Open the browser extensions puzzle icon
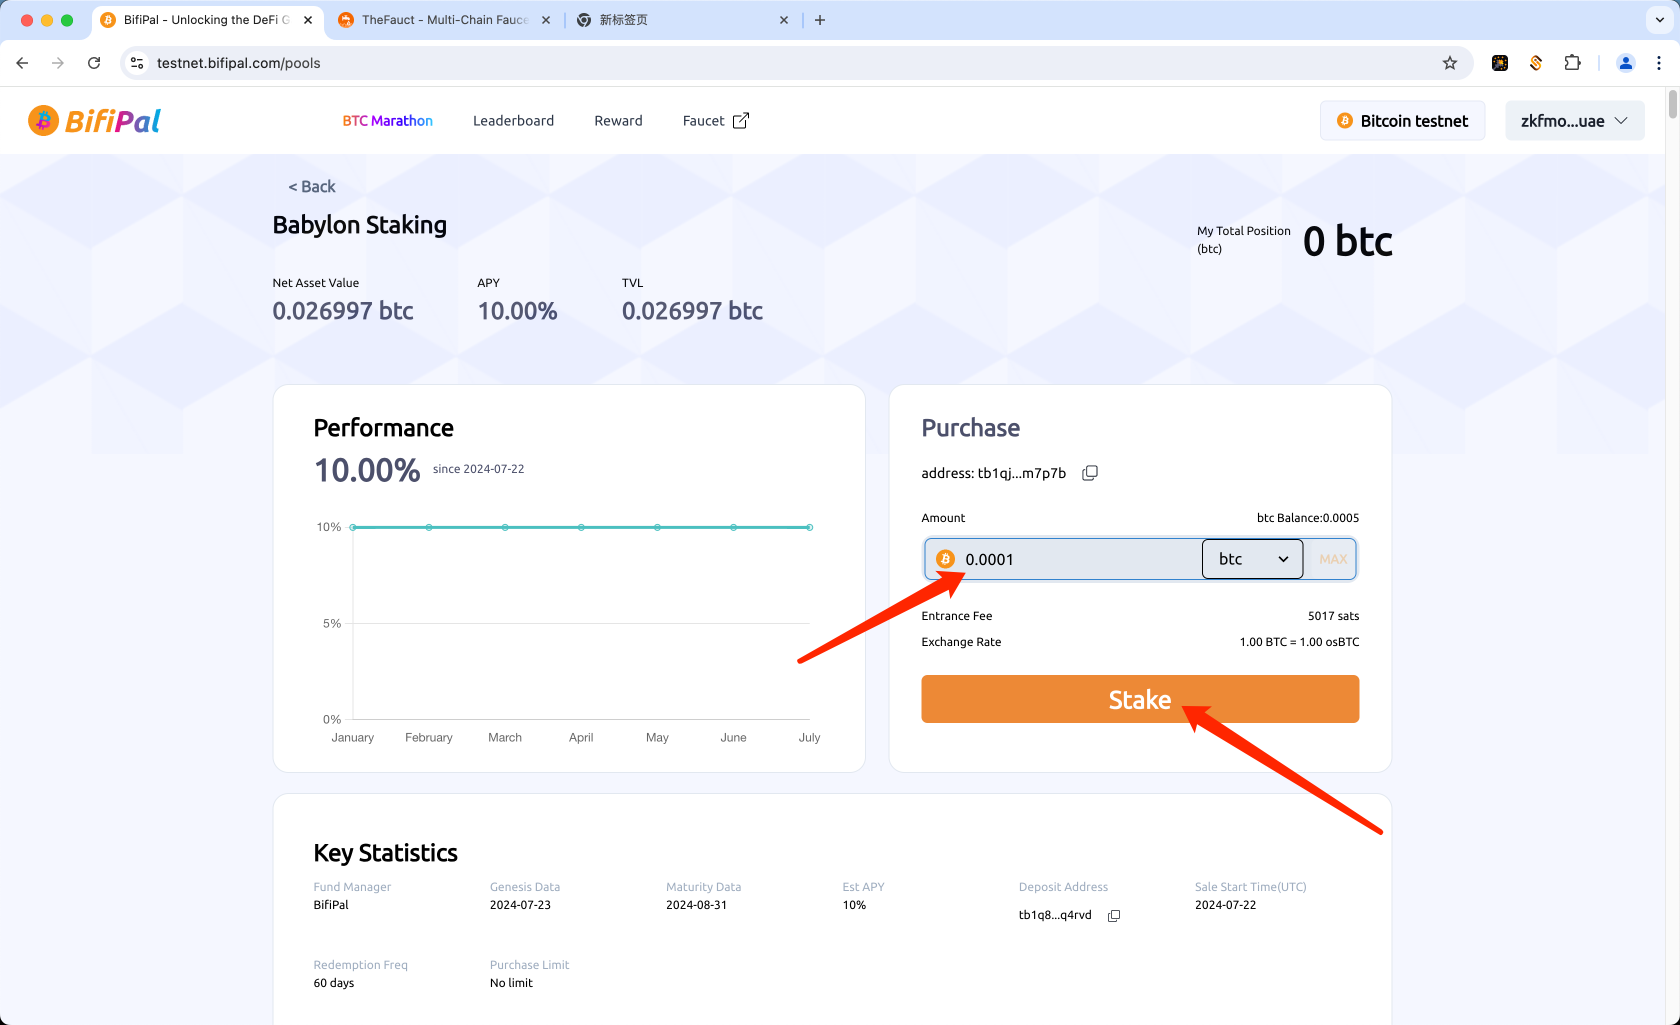1680x1025 pixels. [x=1572, y=63]
